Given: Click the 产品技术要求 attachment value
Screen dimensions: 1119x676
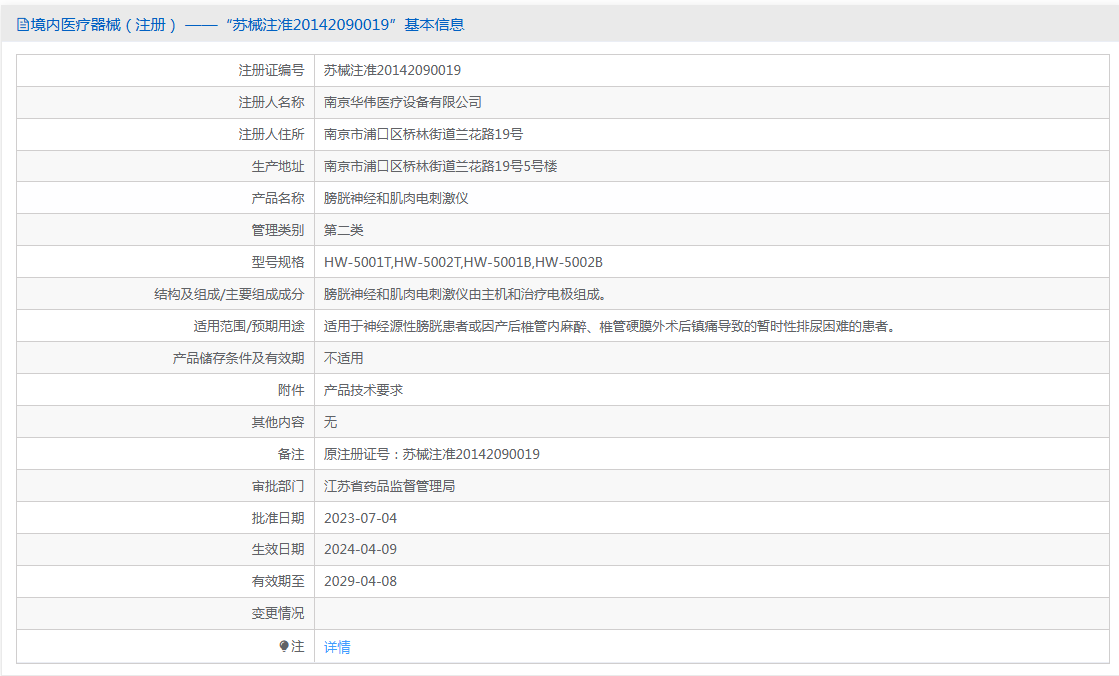Looking at the screenshot, I should pyautogui.click(x=363, y=390).
